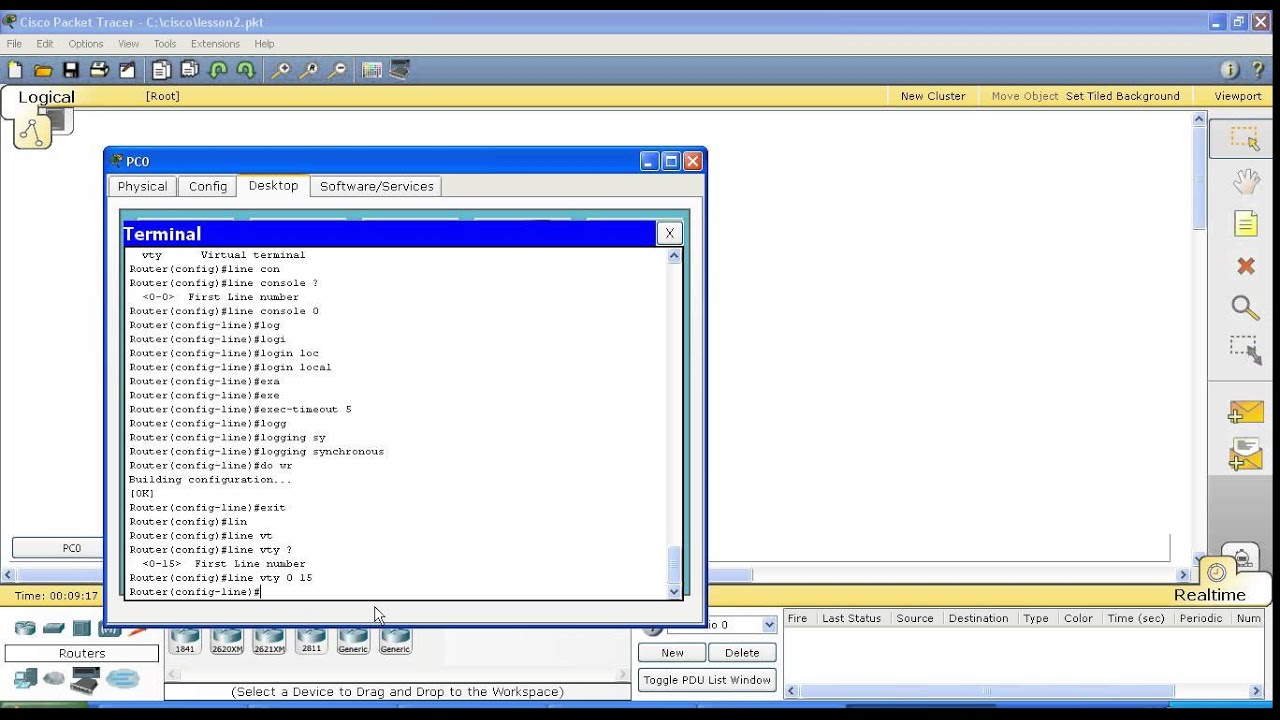Screen dimensions: 1280x720
Task: Click the Add Complex PDU envelope icon
Action: [x=1245, y=455]
